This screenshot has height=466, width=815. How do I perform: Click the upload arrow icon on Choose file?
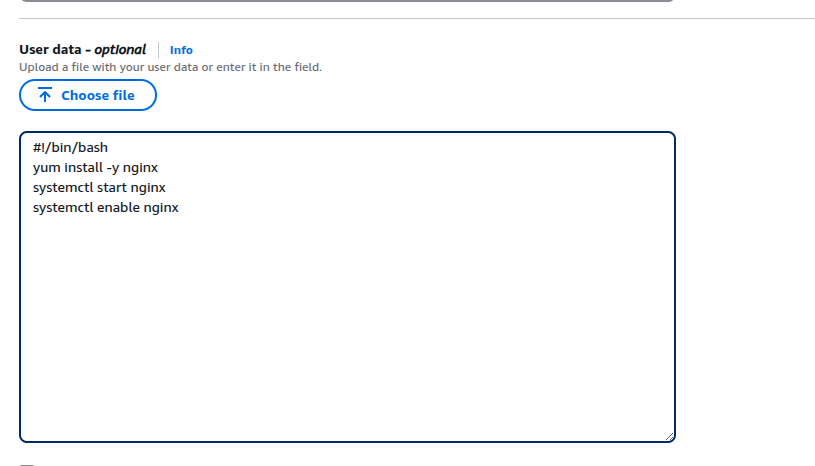tap(45, 95)
